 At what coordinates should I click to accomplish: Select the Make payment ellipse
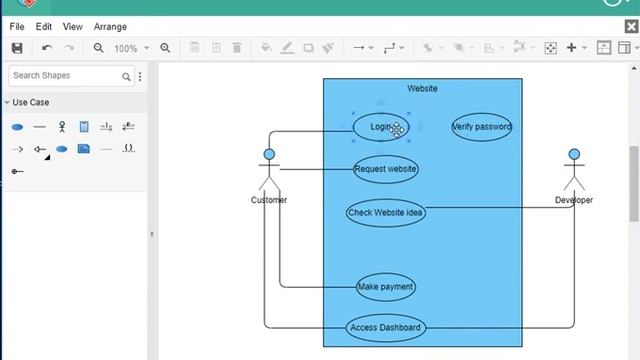pos(386,287)
